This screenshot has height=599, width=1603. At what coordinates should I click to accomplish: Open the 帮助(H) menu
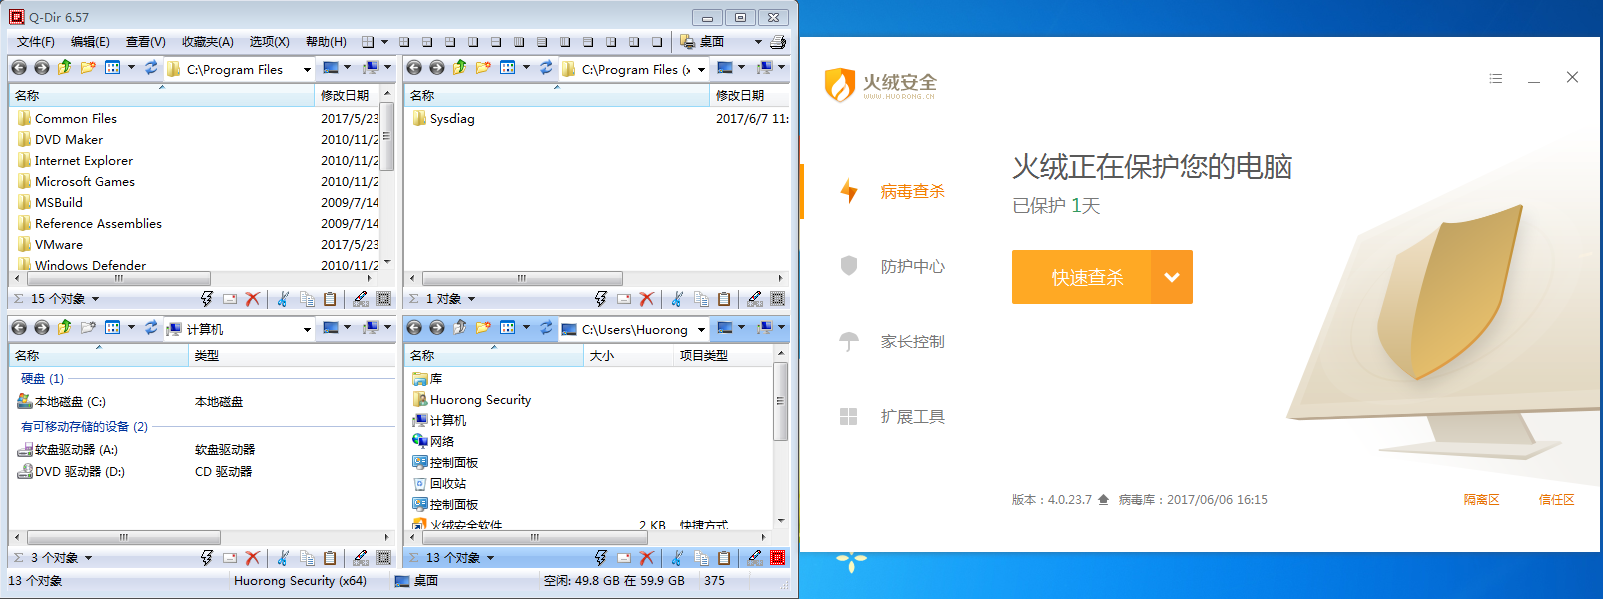[x=326, y=42]
